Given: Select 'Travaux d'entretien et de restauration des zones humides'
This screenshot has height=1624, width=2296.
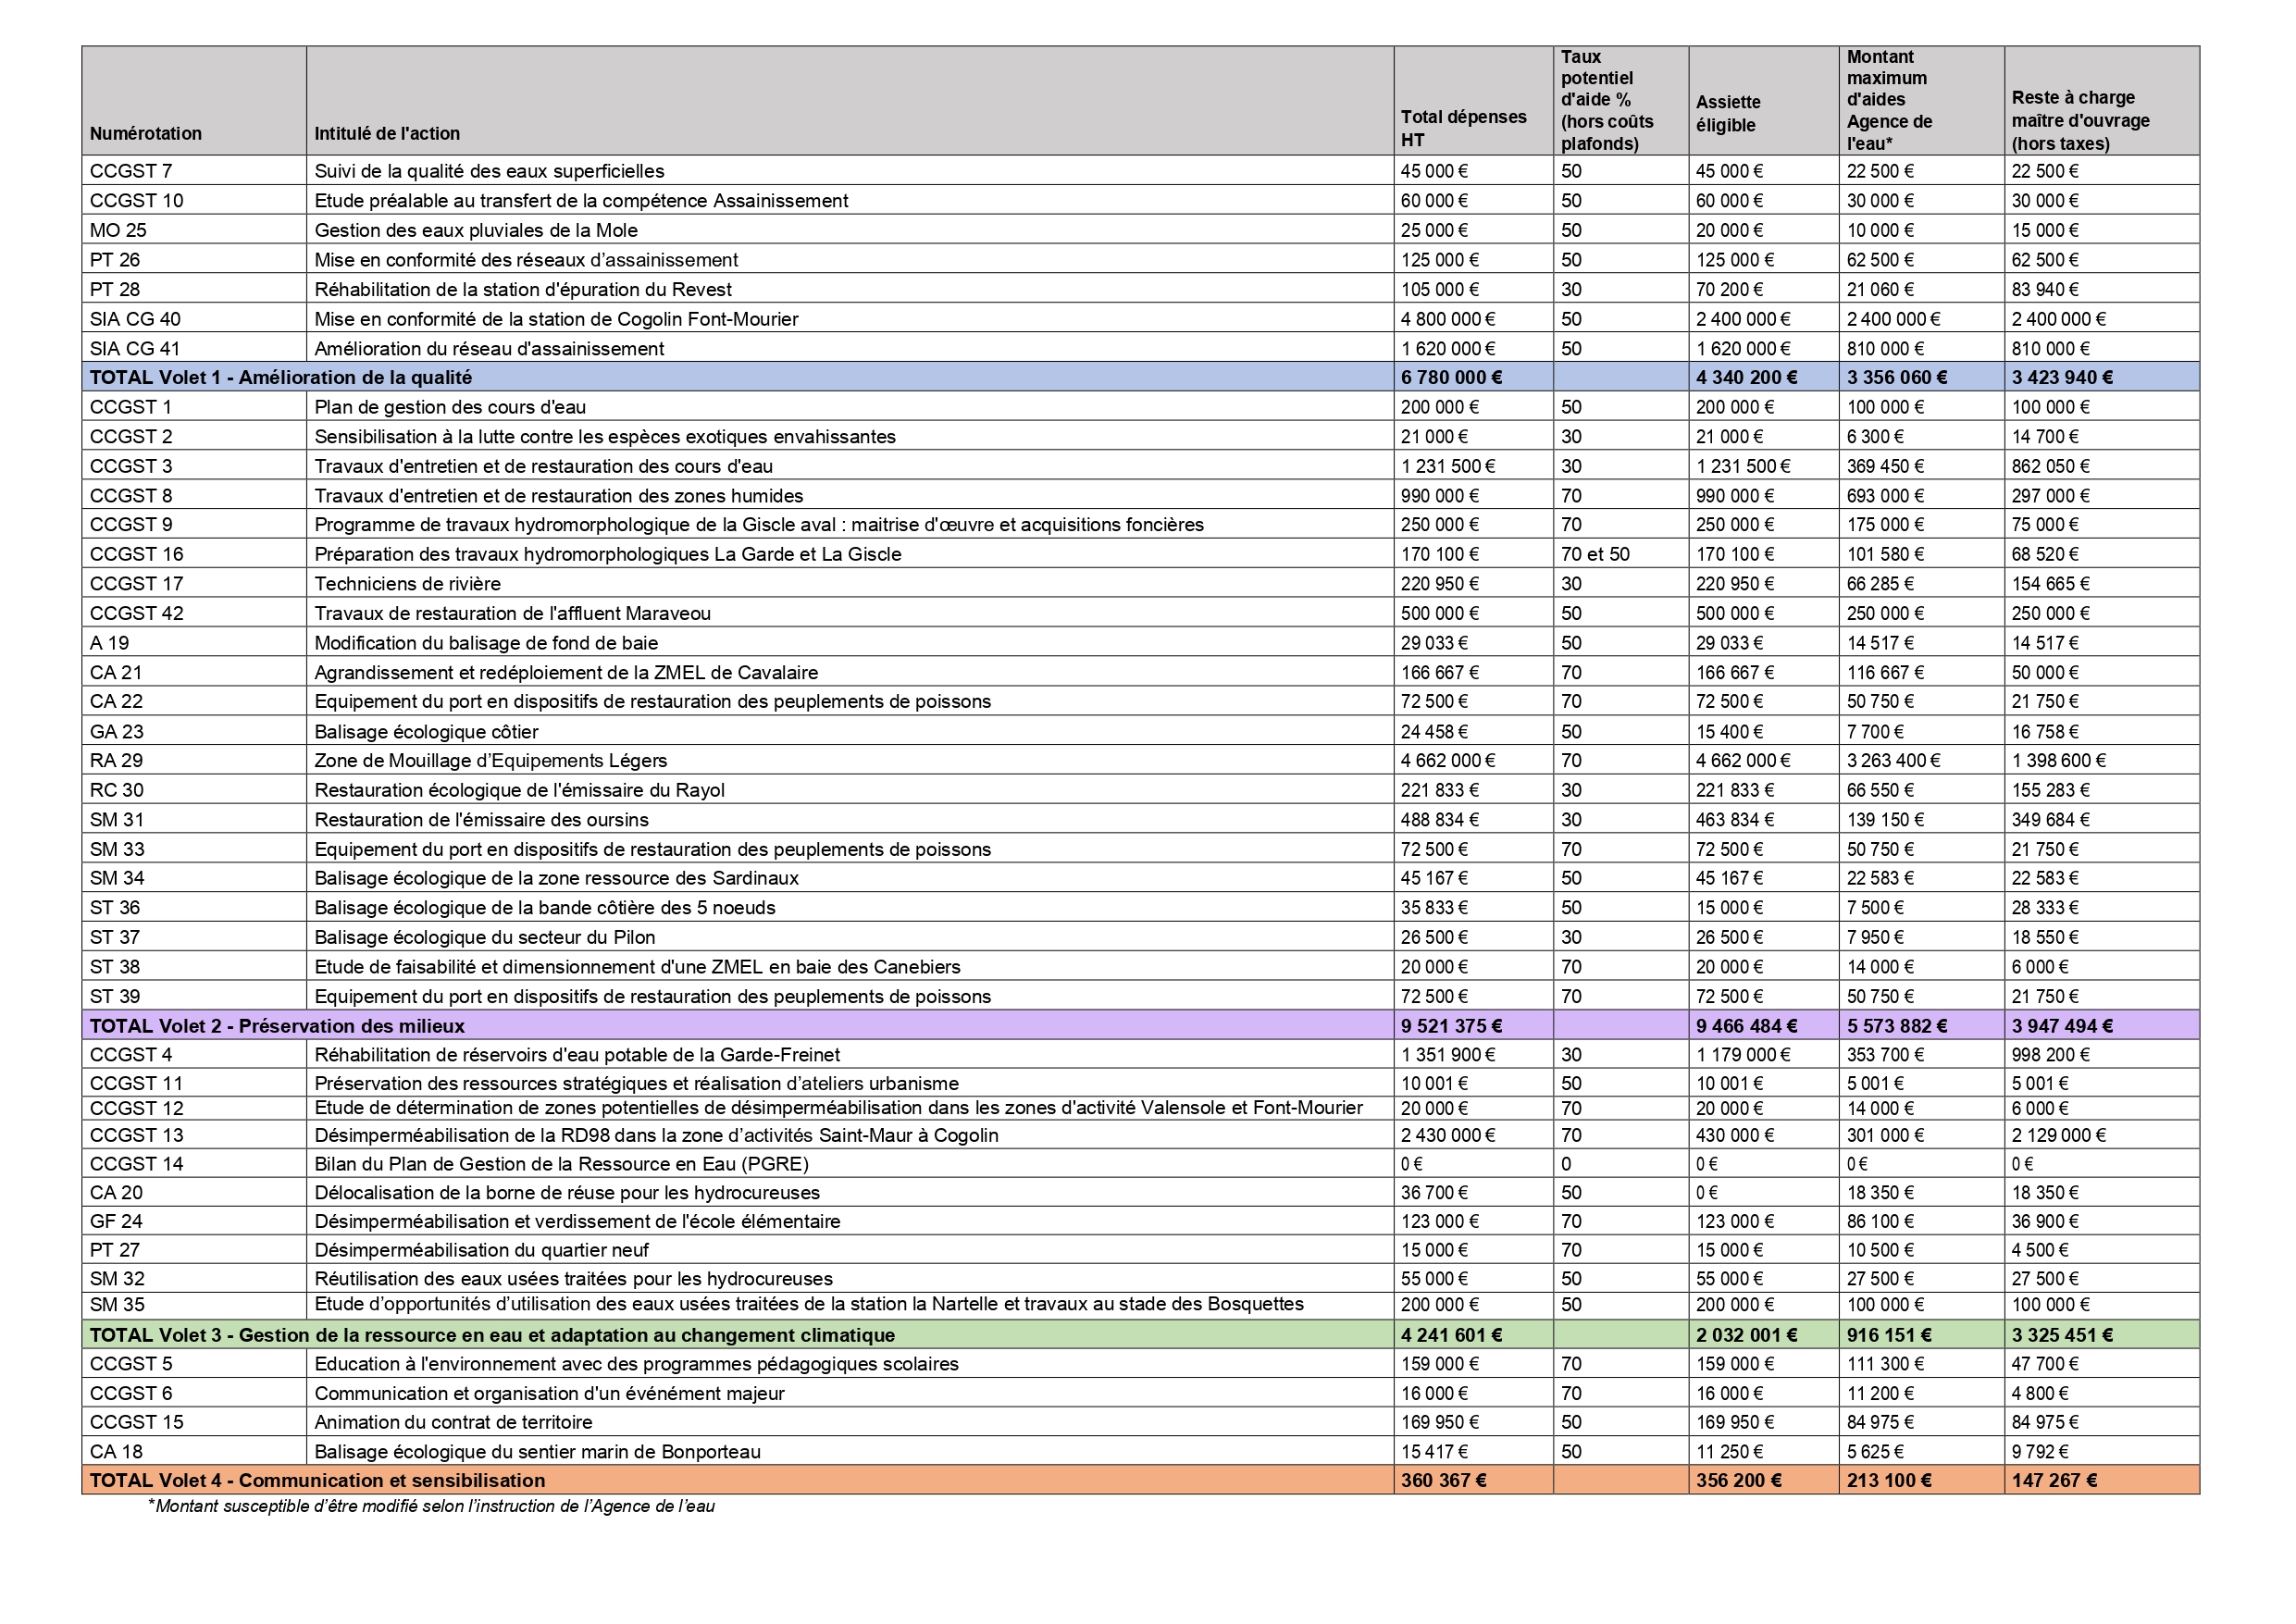Looking at the screenshot, I should pos(559,495).
